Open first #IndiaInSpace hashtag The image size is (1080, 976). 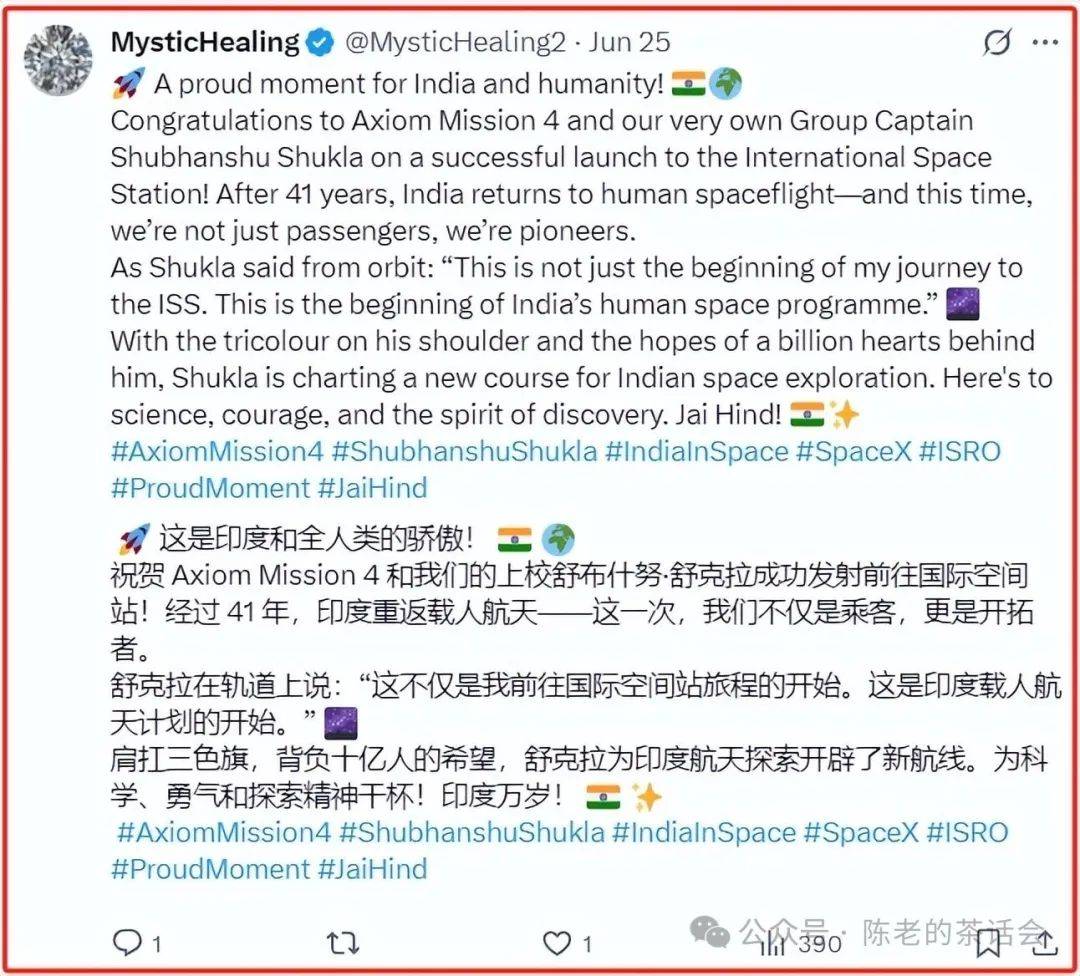[x=697, y=452]
